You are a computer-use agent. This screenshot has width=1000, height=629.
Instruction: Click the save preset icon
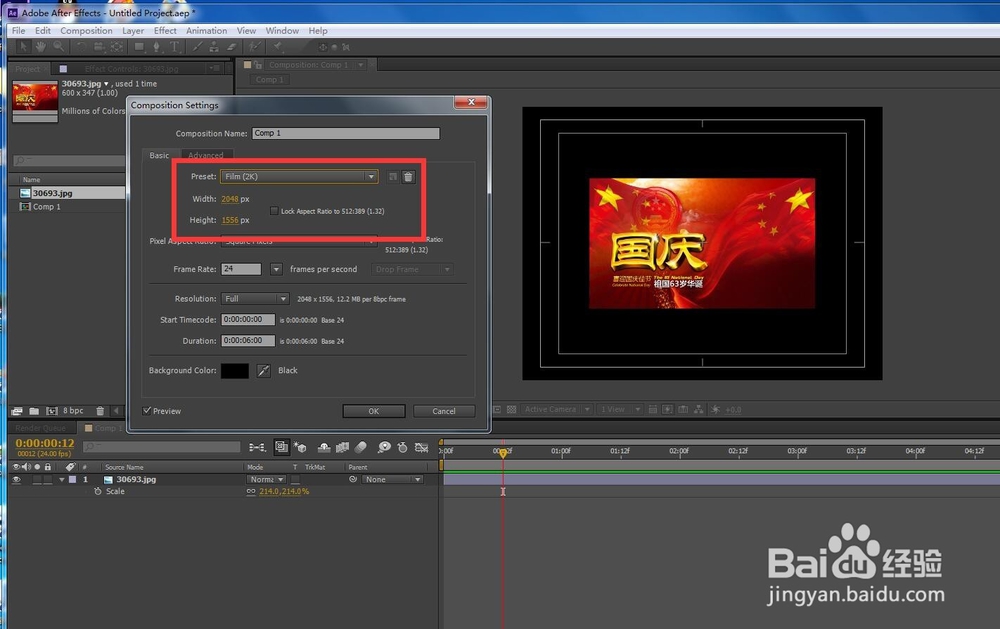393,177
